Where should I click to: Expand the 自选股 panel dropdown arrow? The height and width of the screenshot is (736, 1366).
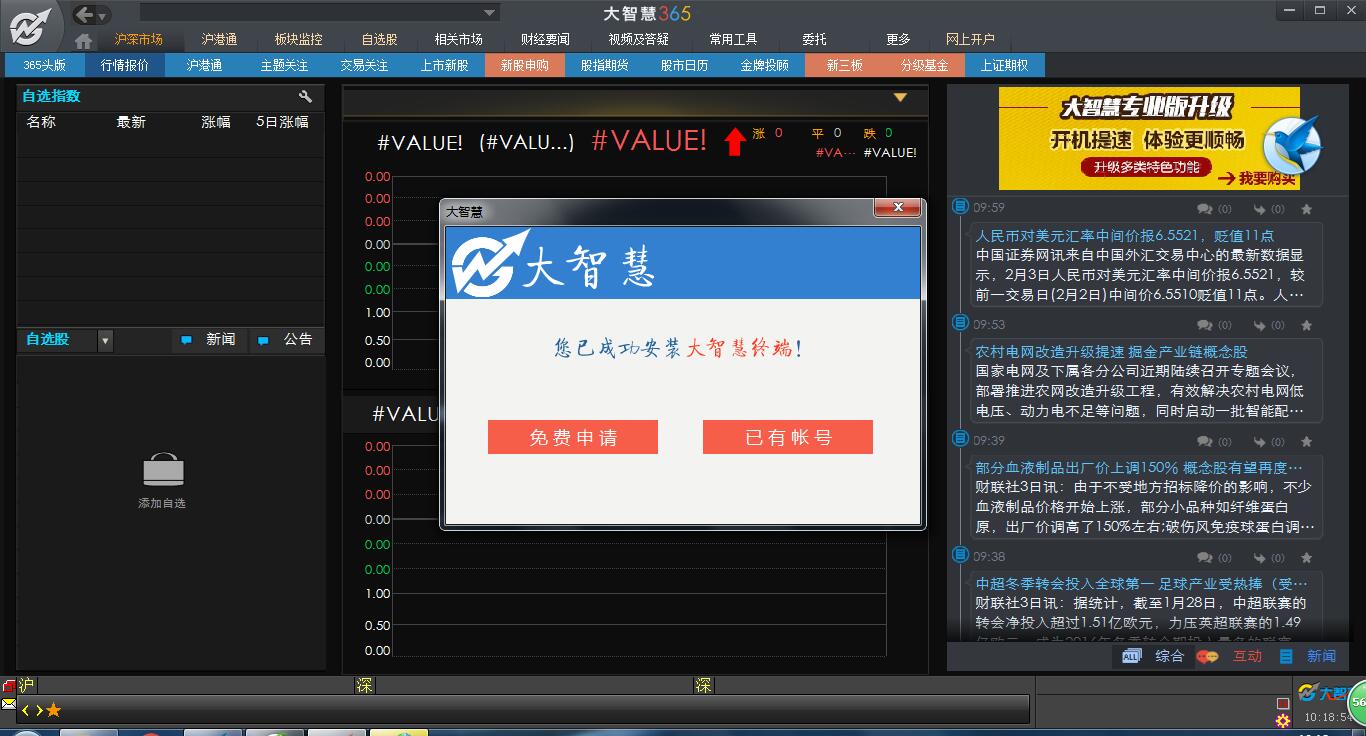(x=105, y=341)
